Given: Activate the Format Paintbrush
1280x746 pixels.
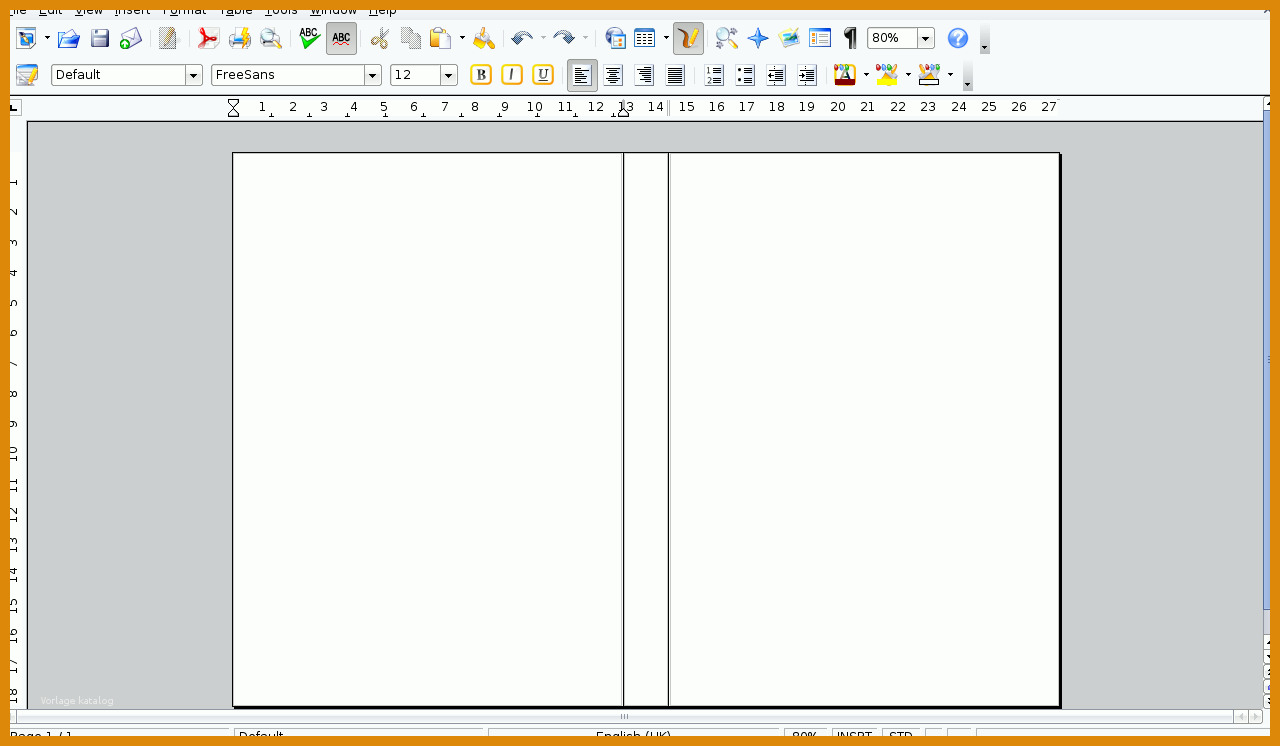Looking at the screenshot, I should [484, 38].
